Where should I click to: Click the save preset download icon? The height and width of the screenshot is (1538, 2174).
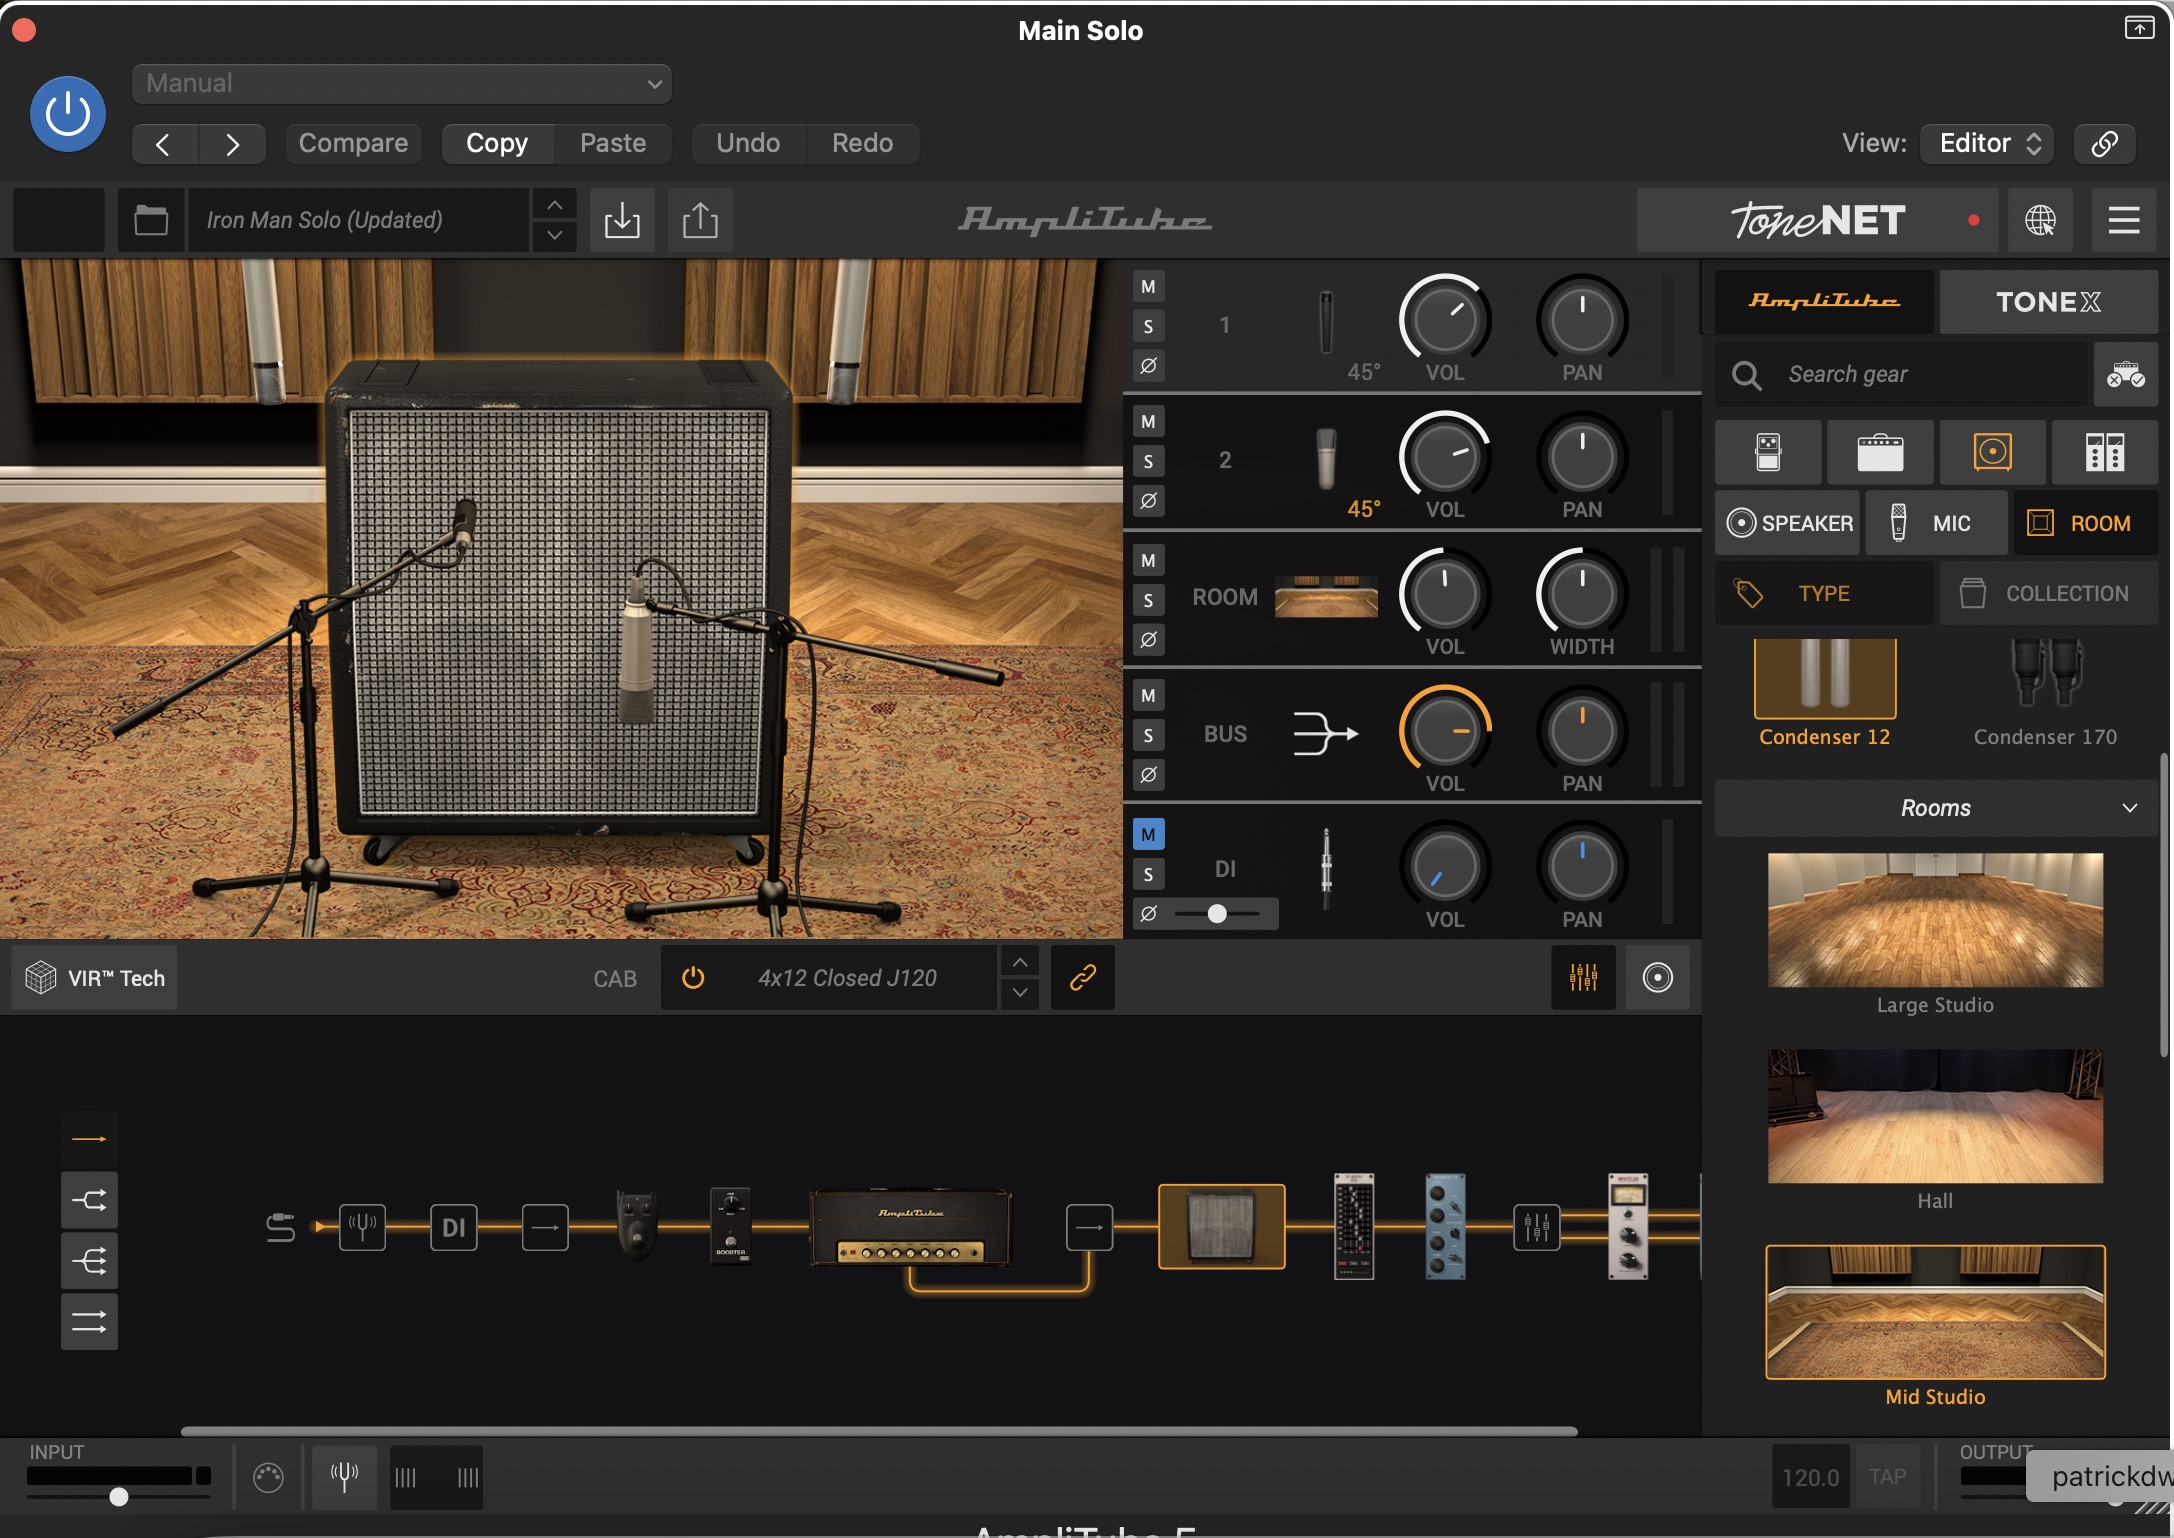click(622, 219)
